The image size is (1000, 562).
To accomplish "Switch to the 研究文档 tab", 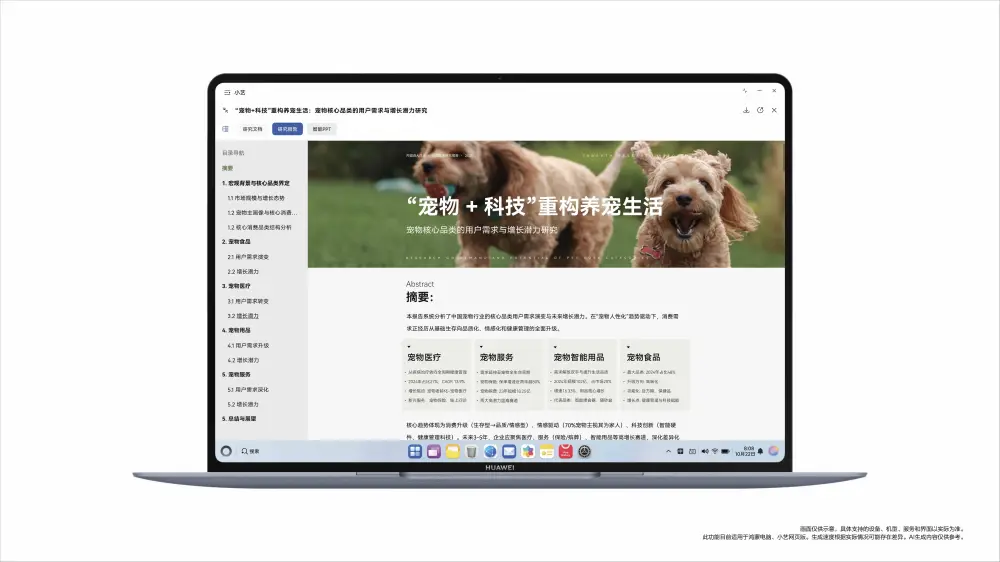I will pyautogui.click(x=253, y=129).
